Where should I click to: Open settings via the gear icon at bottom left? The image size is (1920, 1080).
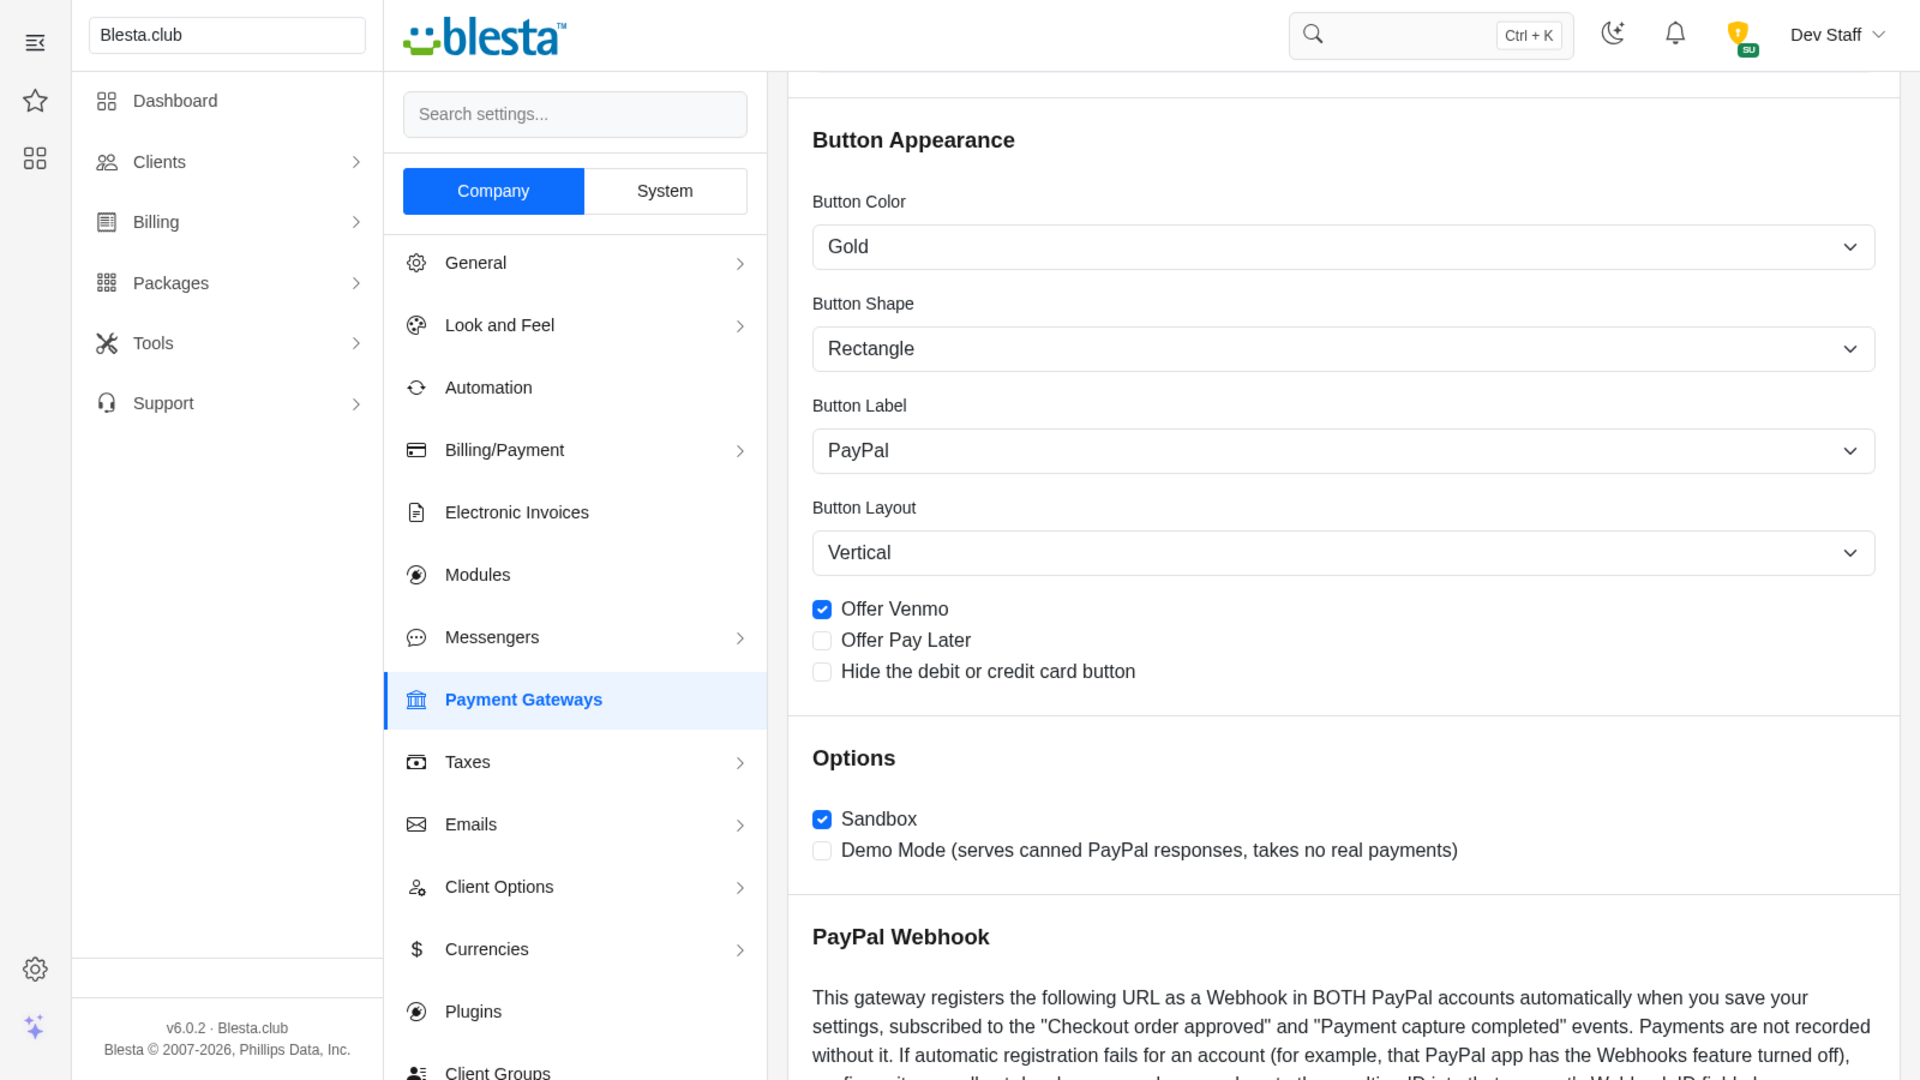pyautogui.click(x=35, y=969)
